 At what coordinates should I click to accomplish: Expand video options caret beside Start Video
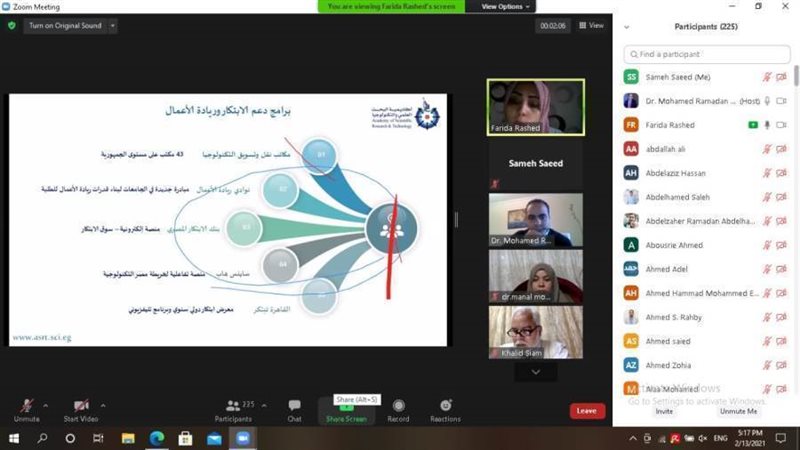click(x=103, y=406)
